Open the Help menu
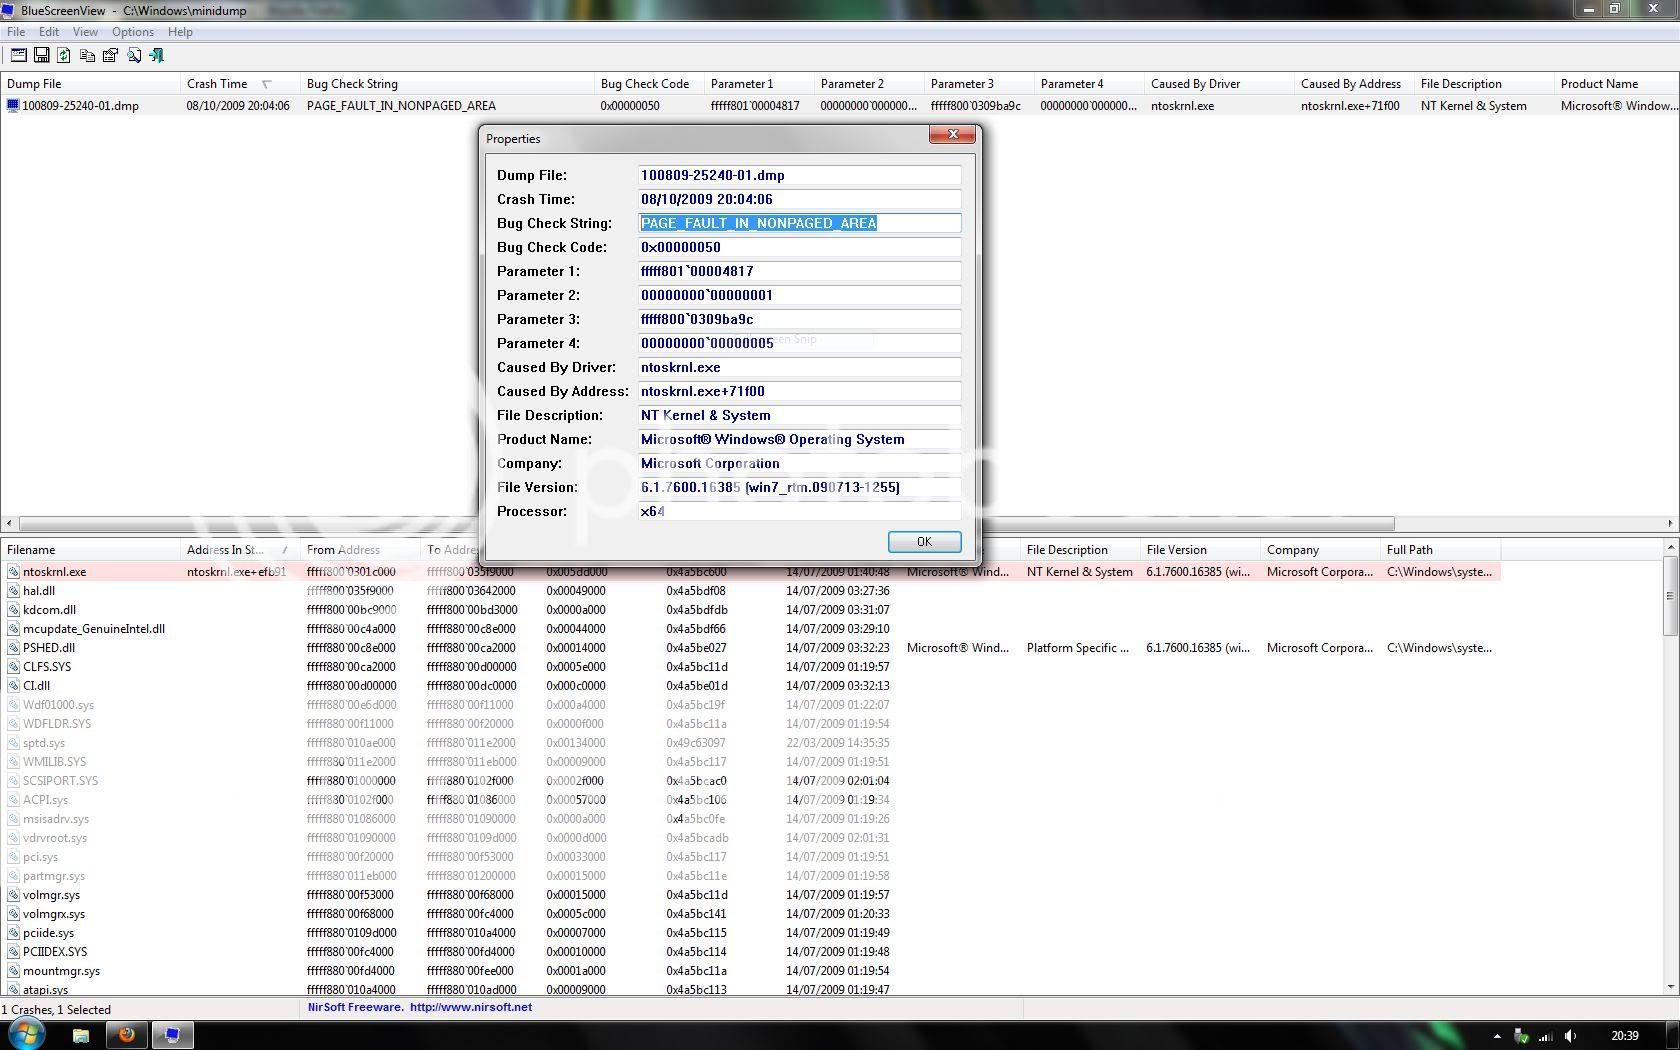This screenshot has height=1050, width=1680. click(180, 32)
